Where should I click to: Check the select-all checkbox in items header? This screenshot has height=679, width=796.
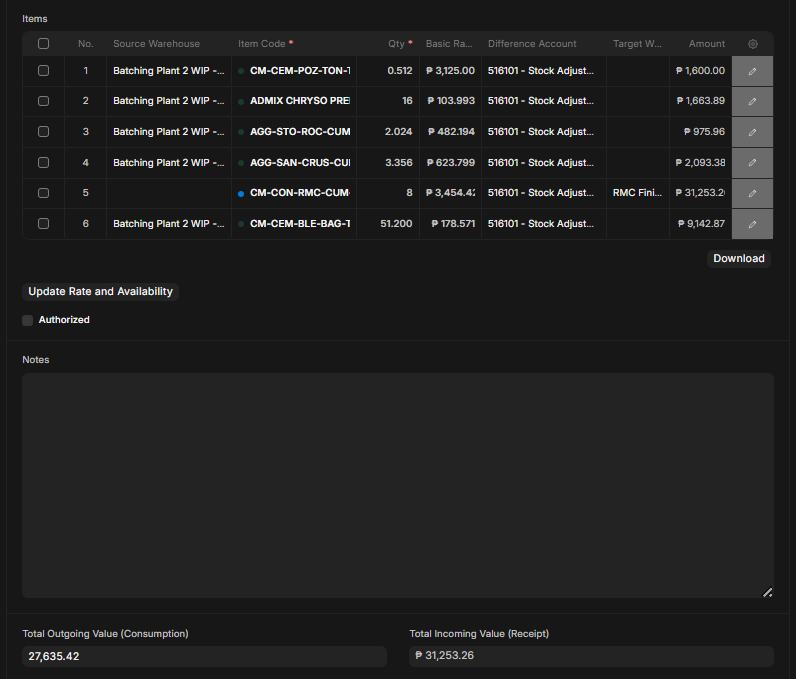coord(43,44)
